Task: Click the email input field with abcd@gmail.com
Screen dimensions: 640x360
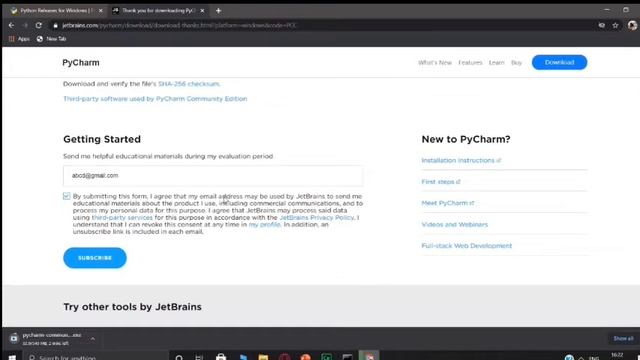Action: [213, 176]
